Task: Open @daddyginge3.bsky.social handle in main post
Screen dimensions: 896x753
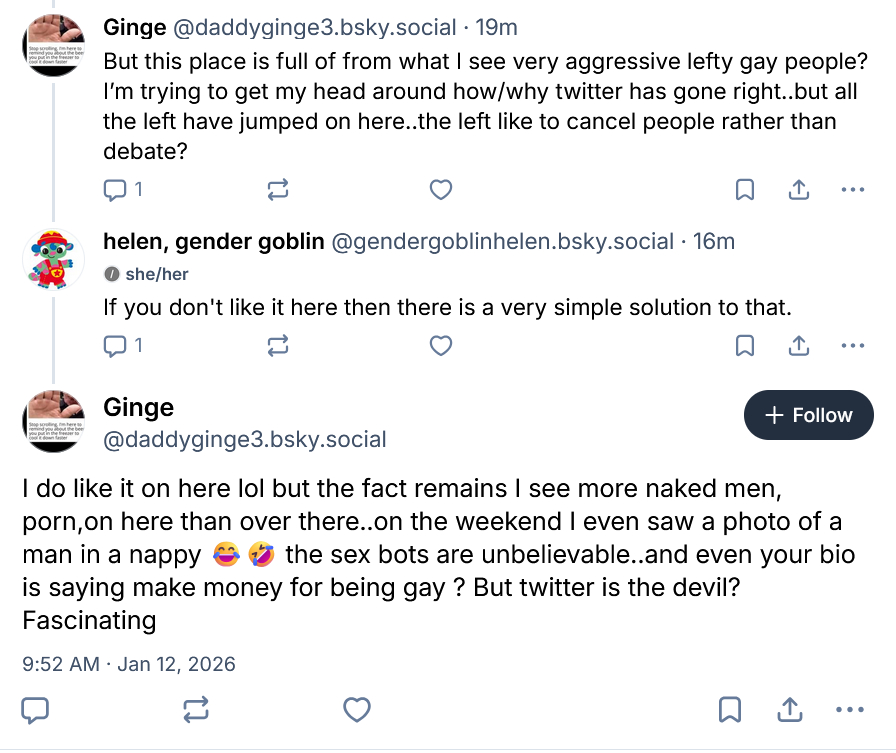Action: (x=244, y=440)
